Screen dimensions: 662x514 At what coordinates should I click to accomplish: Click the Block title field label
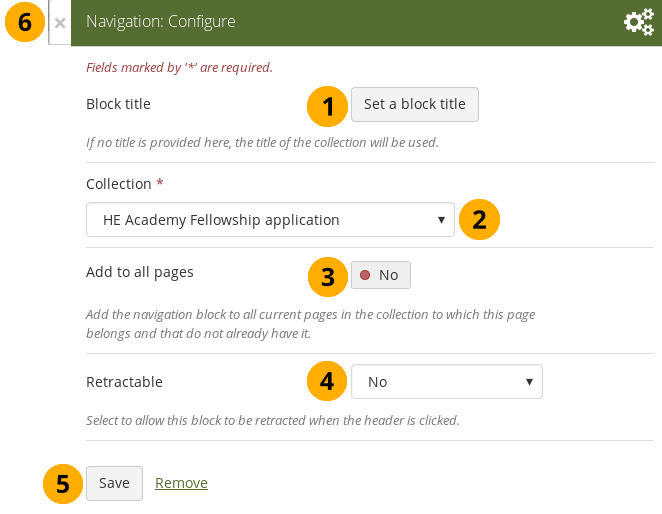coord(118,104)
